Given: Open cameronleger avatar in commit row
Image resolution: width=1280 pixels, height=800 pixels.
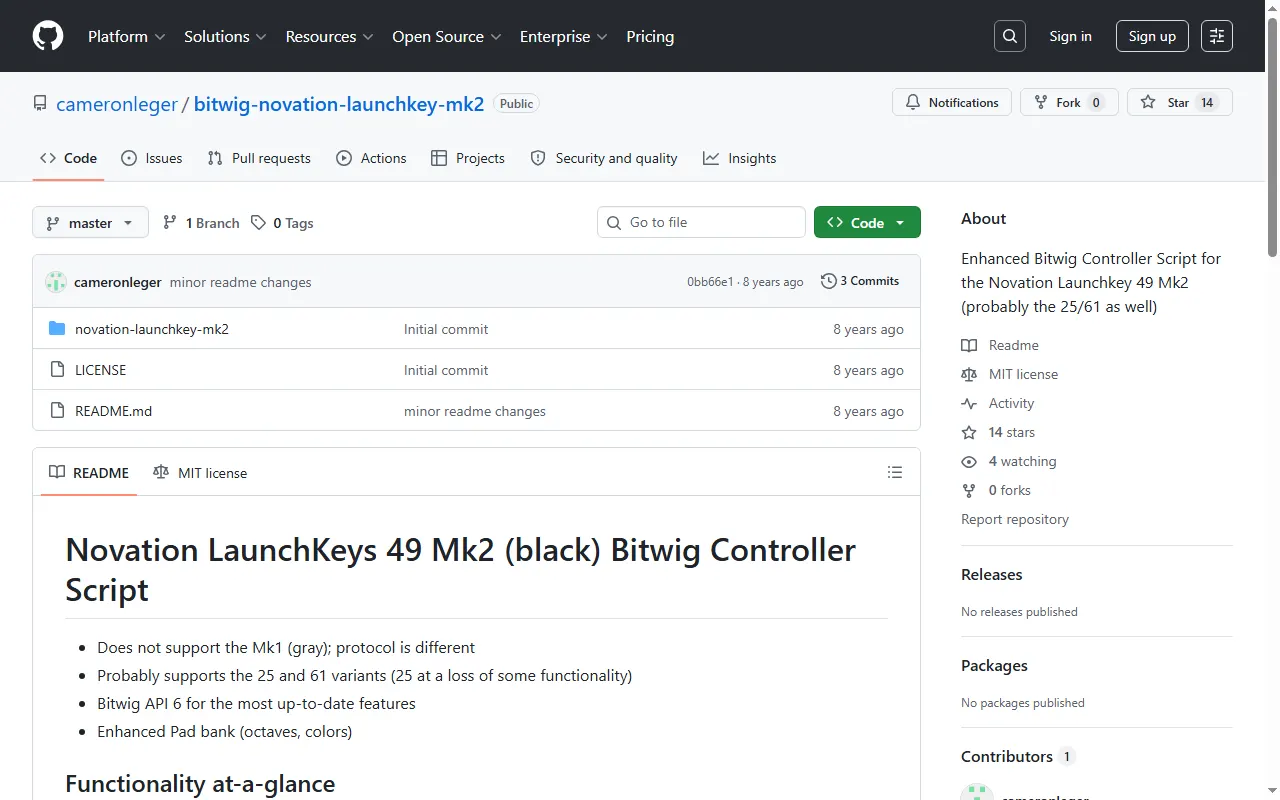Looking at the screenshot, I should (56, 282).
